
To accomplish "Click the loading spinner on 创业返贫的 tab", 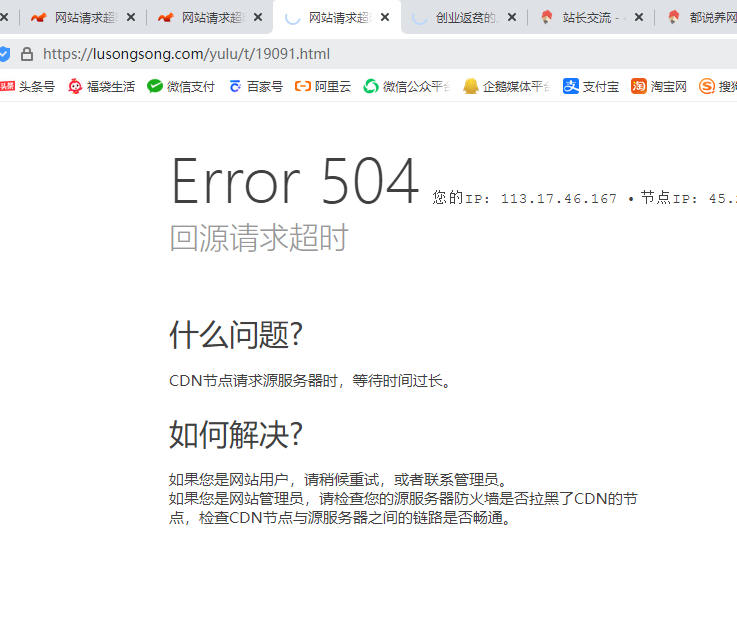I will point(419,17).
